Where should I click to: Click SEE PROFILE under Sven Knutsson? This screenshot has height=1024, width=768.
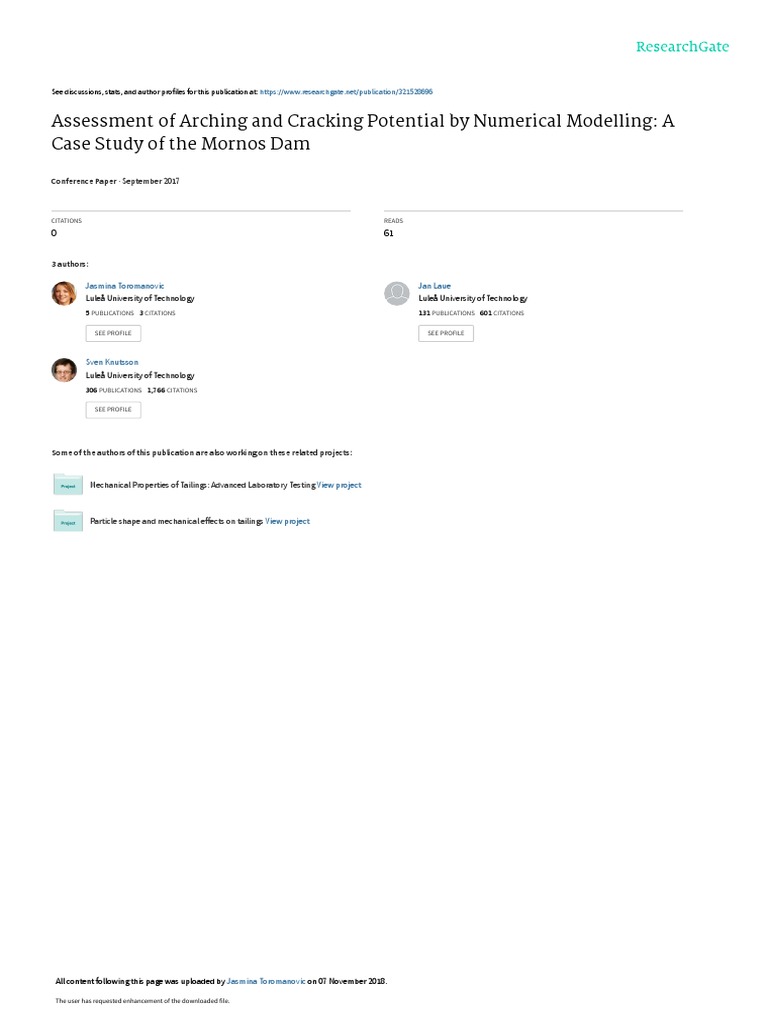point(113,409)
